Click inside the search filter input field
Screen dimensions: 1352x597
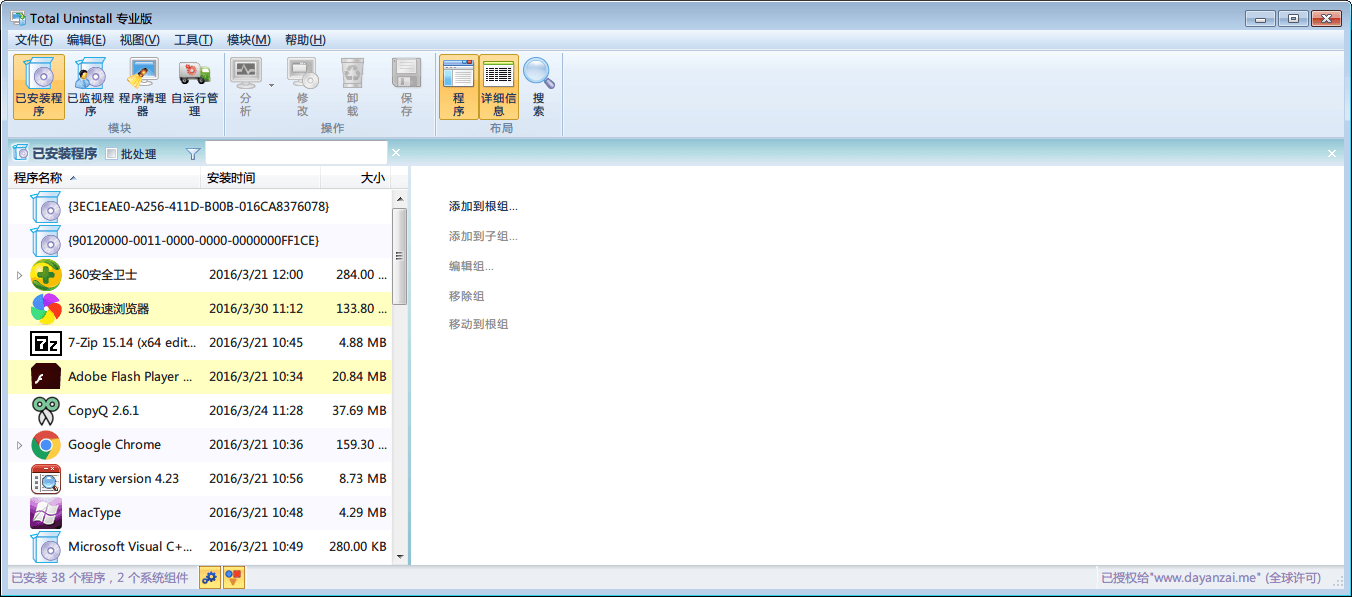pos(295,152)
